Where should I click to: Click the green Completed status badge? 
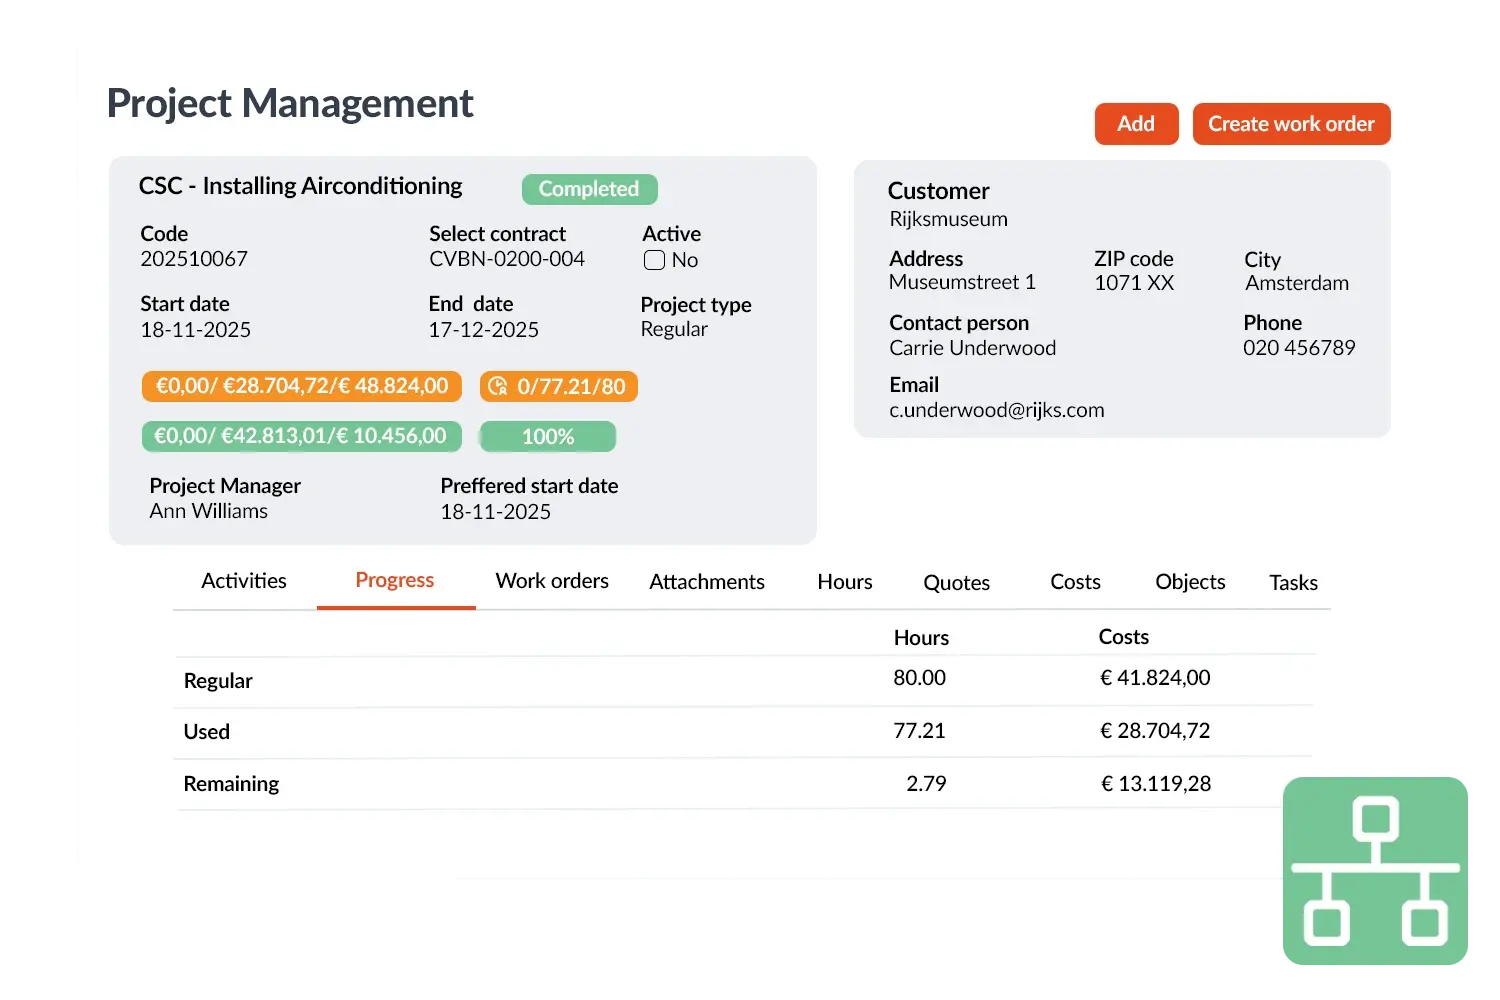coord(589,189)
